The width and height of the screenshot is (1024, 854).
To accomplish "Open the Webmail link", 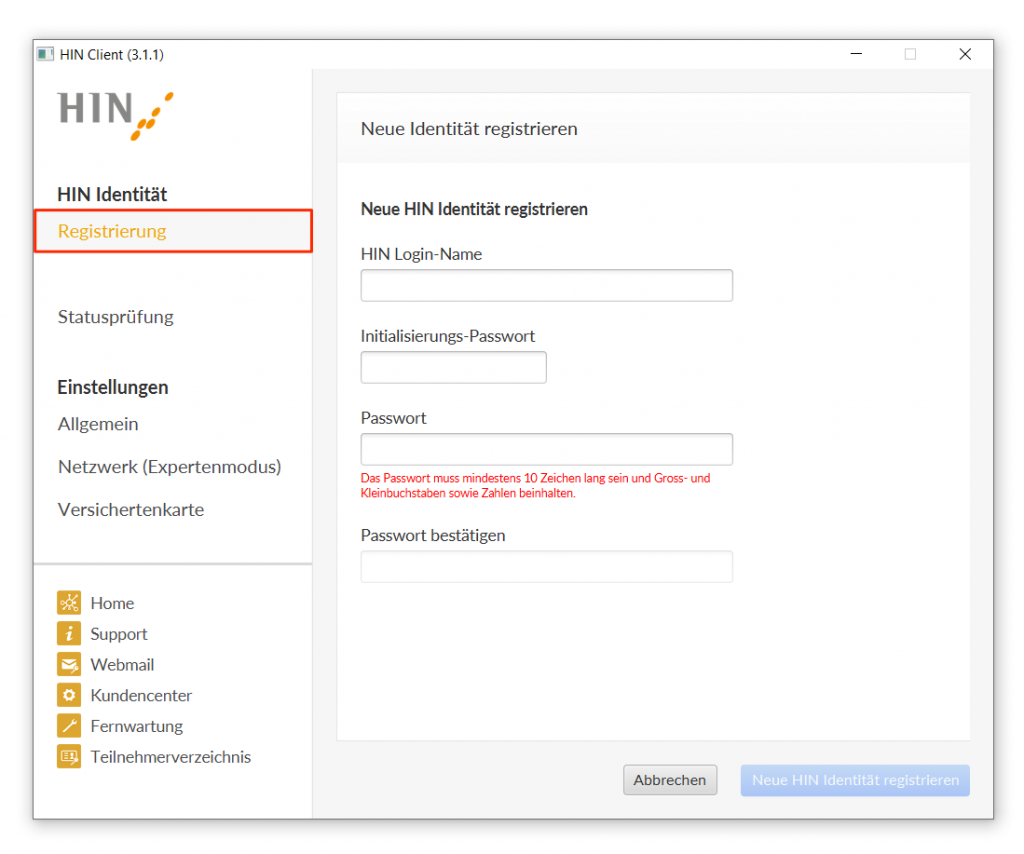I will (122, 665).
